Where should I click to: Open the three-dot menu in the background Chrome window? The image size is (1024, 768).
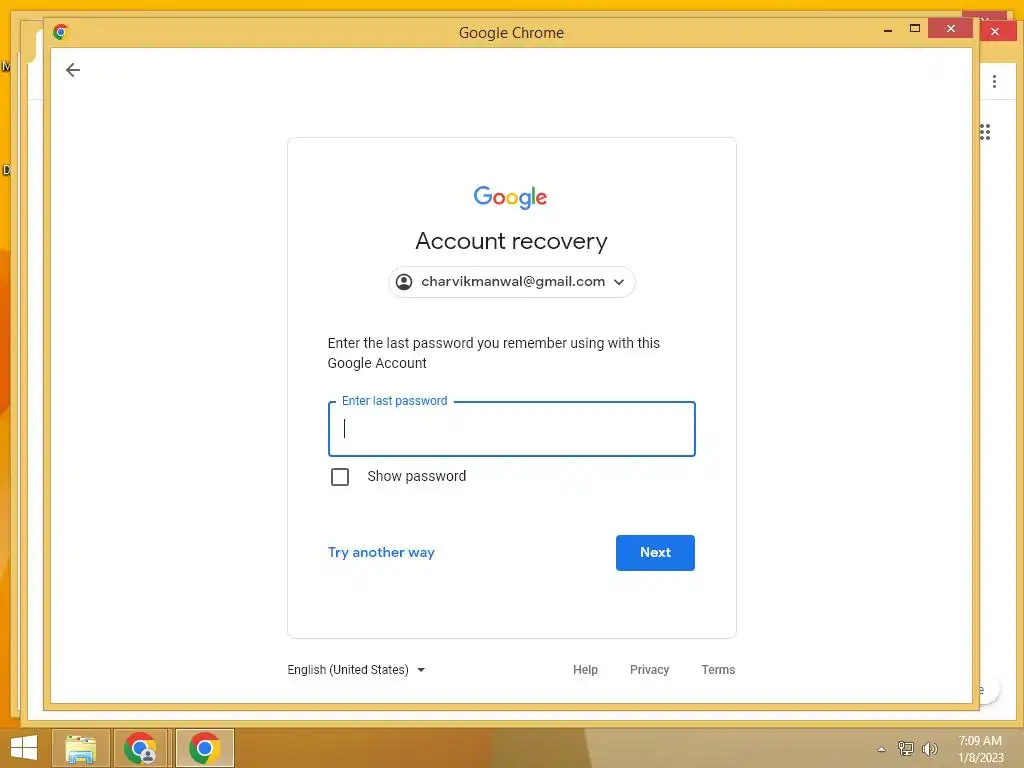pyautogui.click(x=994, y=81)
